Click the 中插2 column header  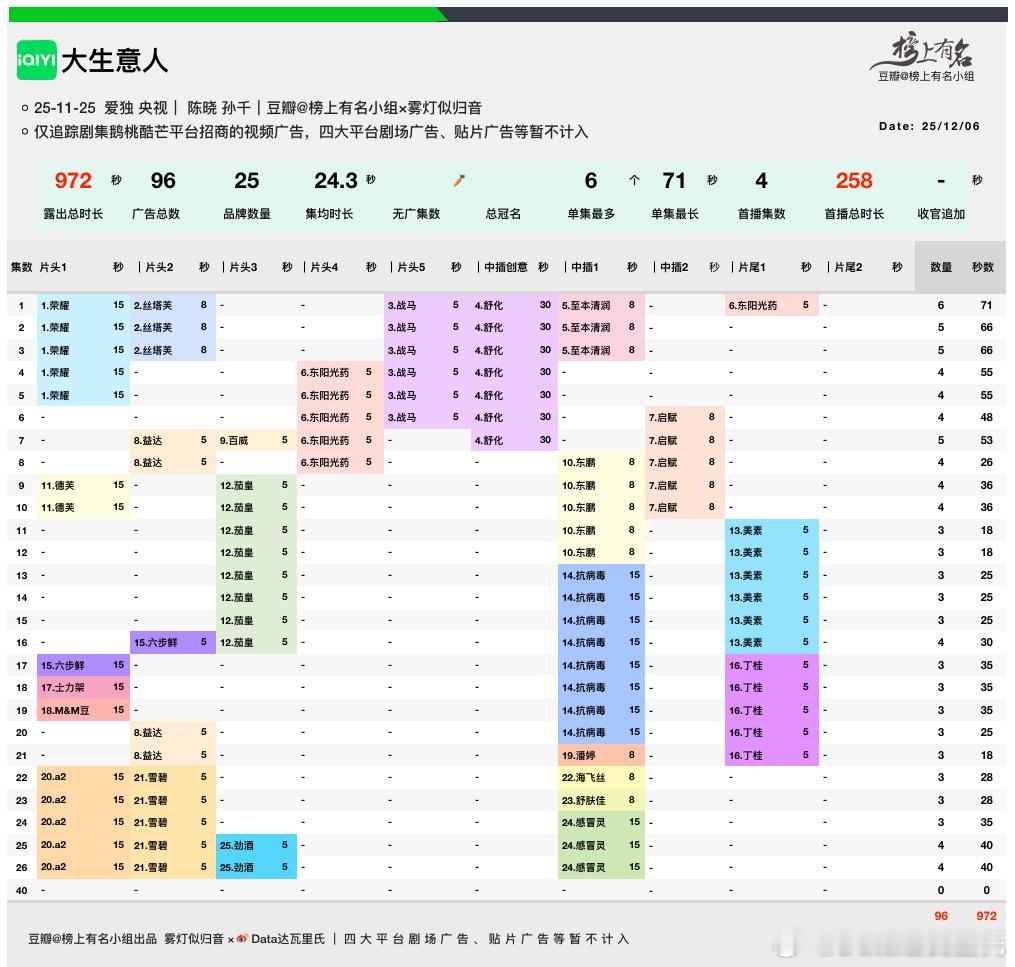click(x=674, y=267)
